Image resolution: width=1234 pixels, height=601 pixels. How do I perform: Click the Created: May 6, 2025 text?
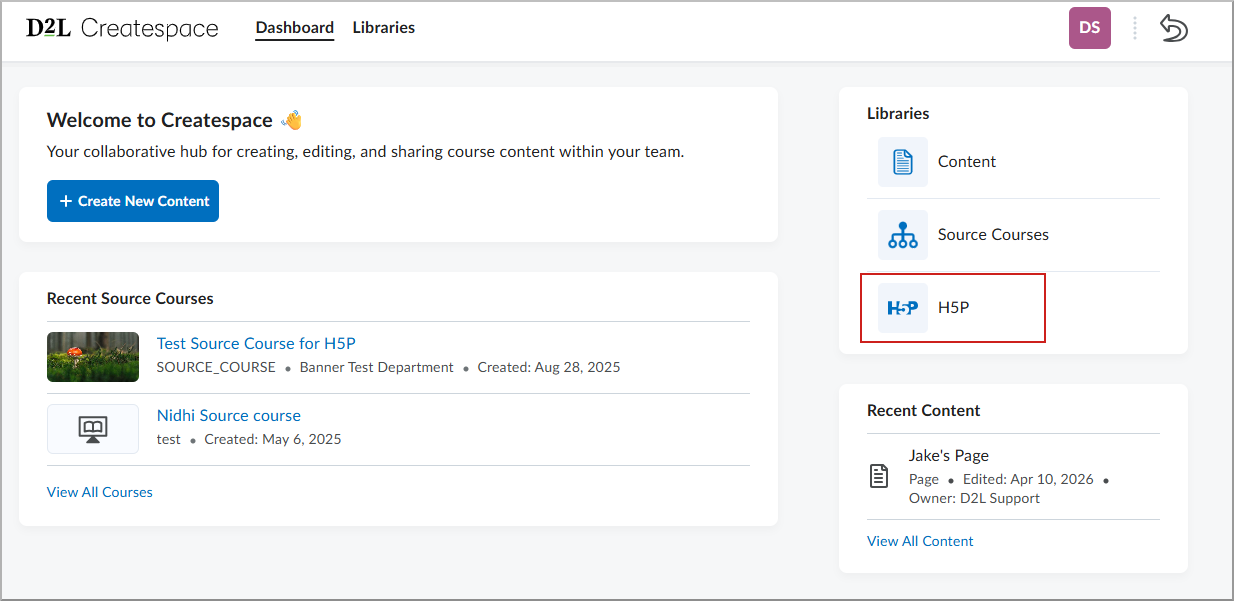pos(273,439)
